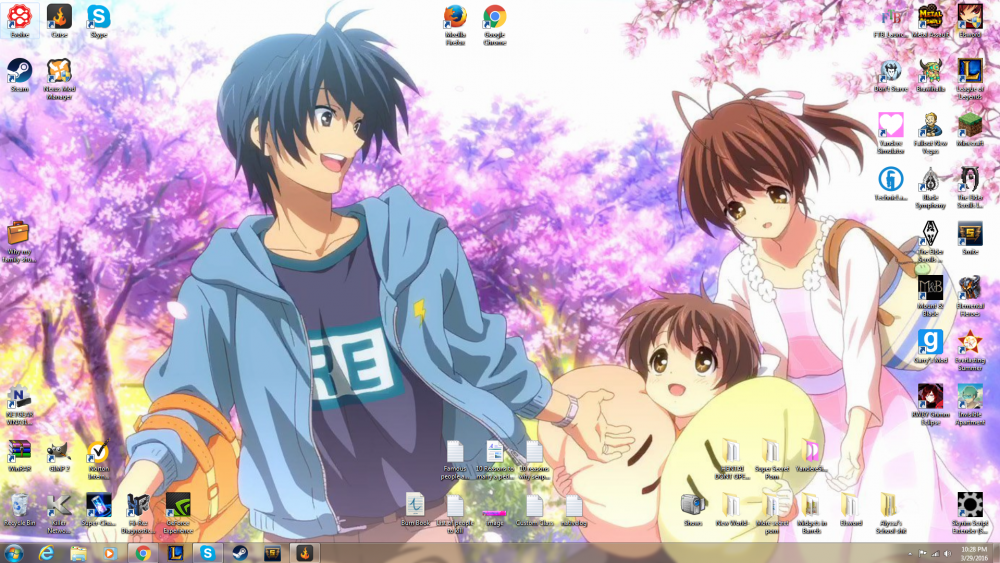Show hidden system tray icons
The width and height of the screenshot is (1000, 563).
pyautogui.click(x=910, y=553)
